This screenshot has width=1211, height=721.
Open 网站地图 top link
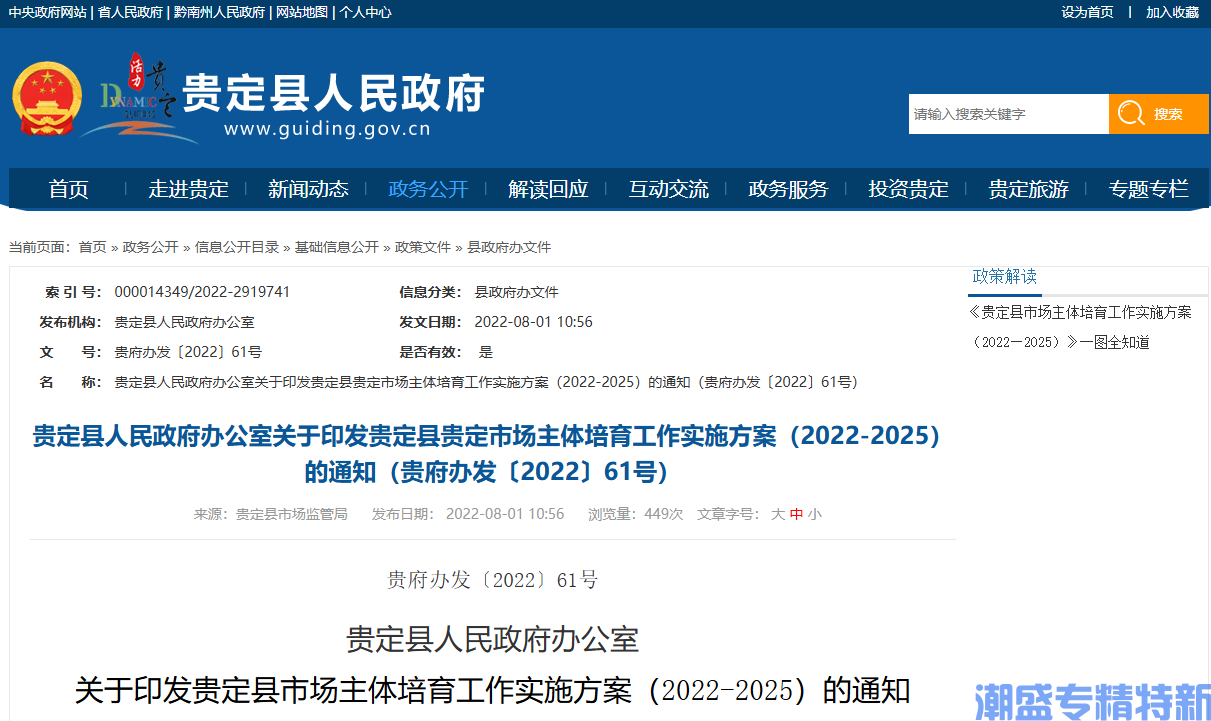coord(302,12)
